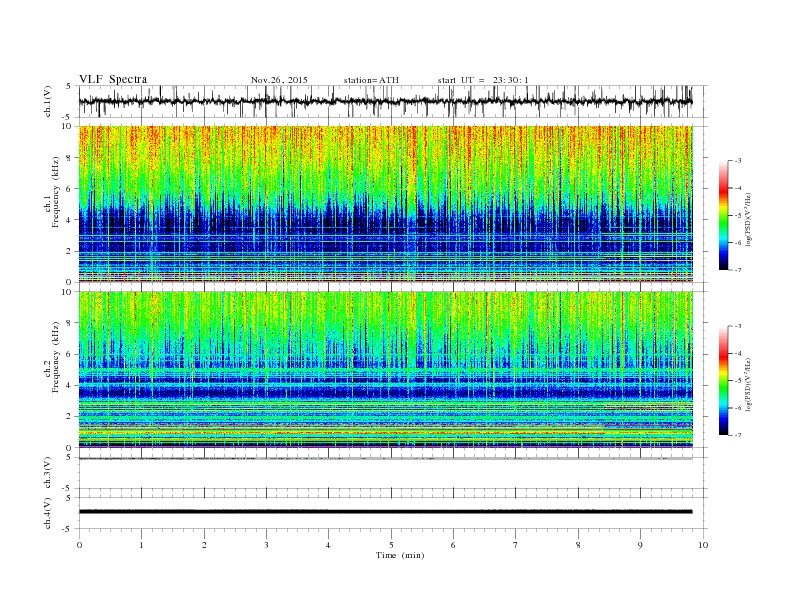Click the "8" kHz tick on ch.2 spectrogram
The height and width of the screenshot is (612, 792).
pyautogui.click(x=70, y=323)
